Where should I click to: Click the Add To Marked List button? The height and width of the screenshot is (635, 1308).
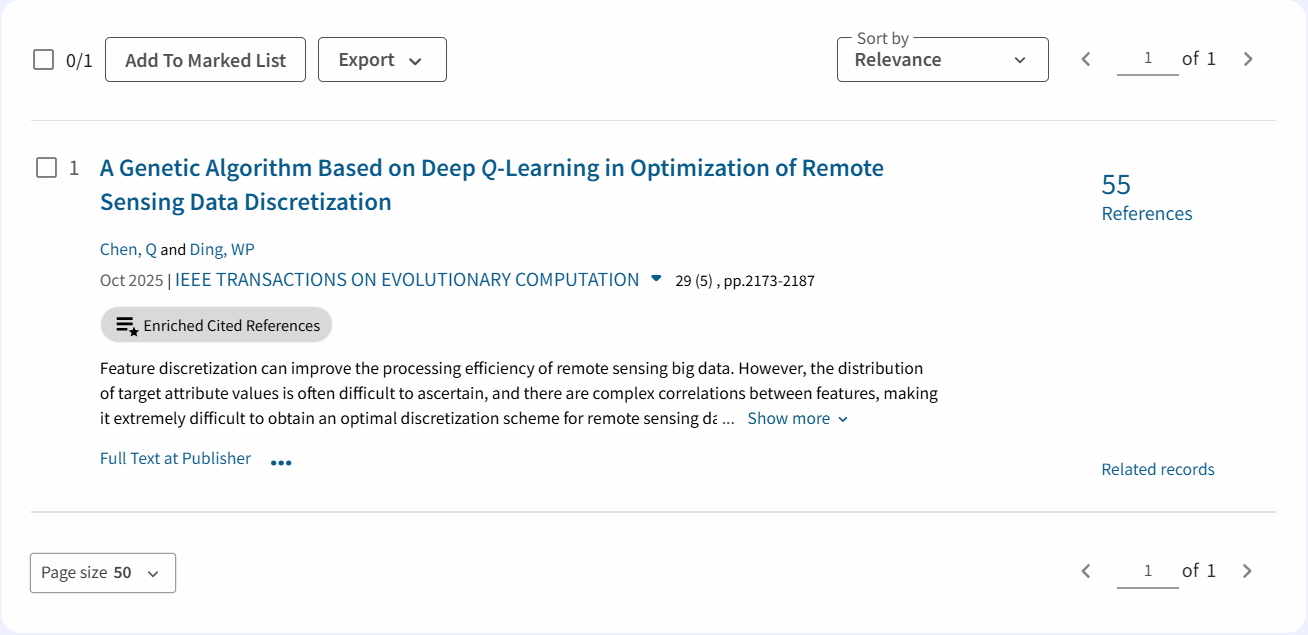pyautogui.click(x=205, y=60)
